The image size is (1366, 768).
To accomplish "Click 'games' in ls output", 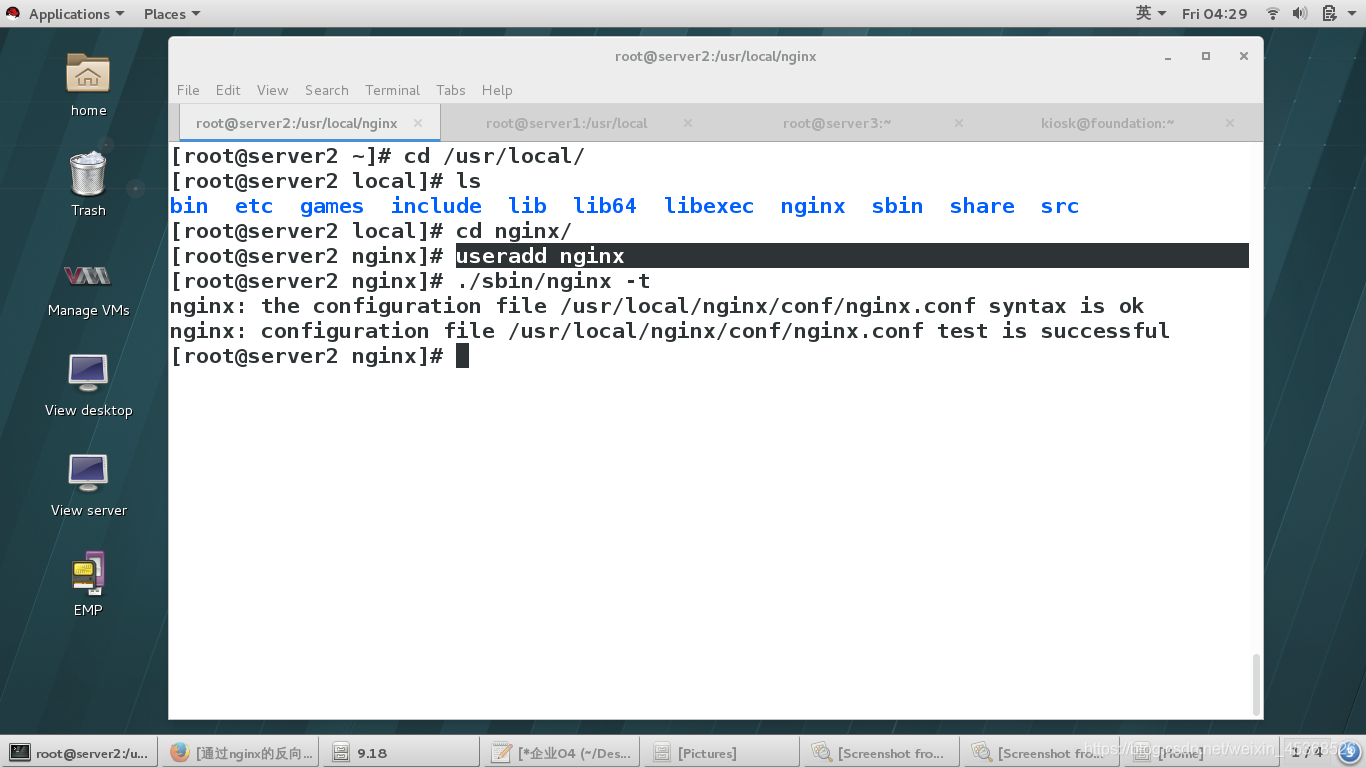I will (332, 206).
